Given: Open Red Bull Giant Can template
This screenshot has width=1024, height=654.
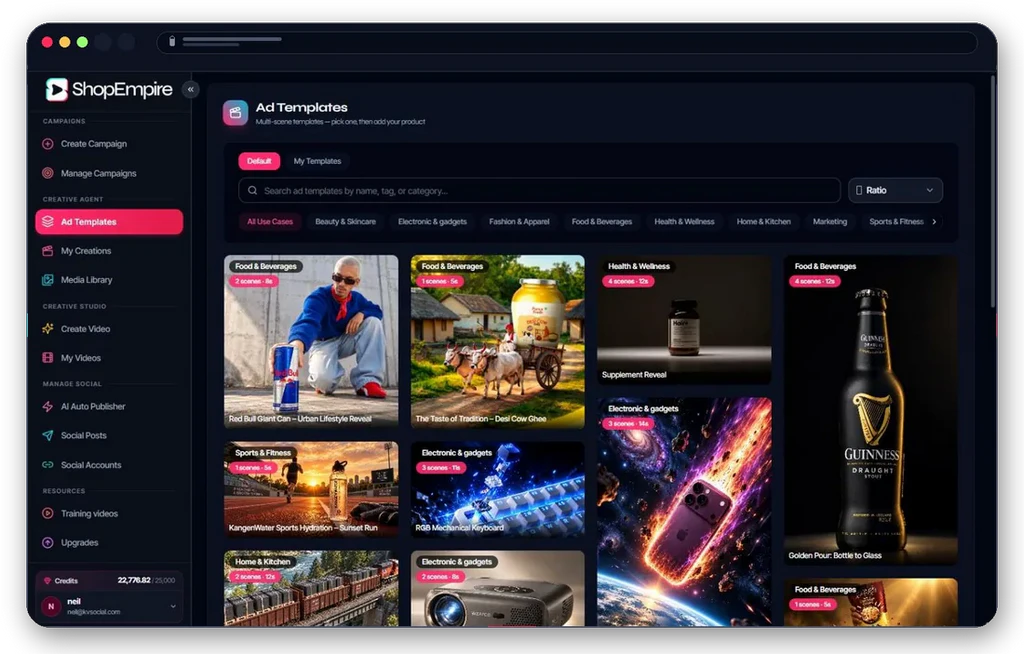Looking at the screenshot, I should click(x=311, y=341).
